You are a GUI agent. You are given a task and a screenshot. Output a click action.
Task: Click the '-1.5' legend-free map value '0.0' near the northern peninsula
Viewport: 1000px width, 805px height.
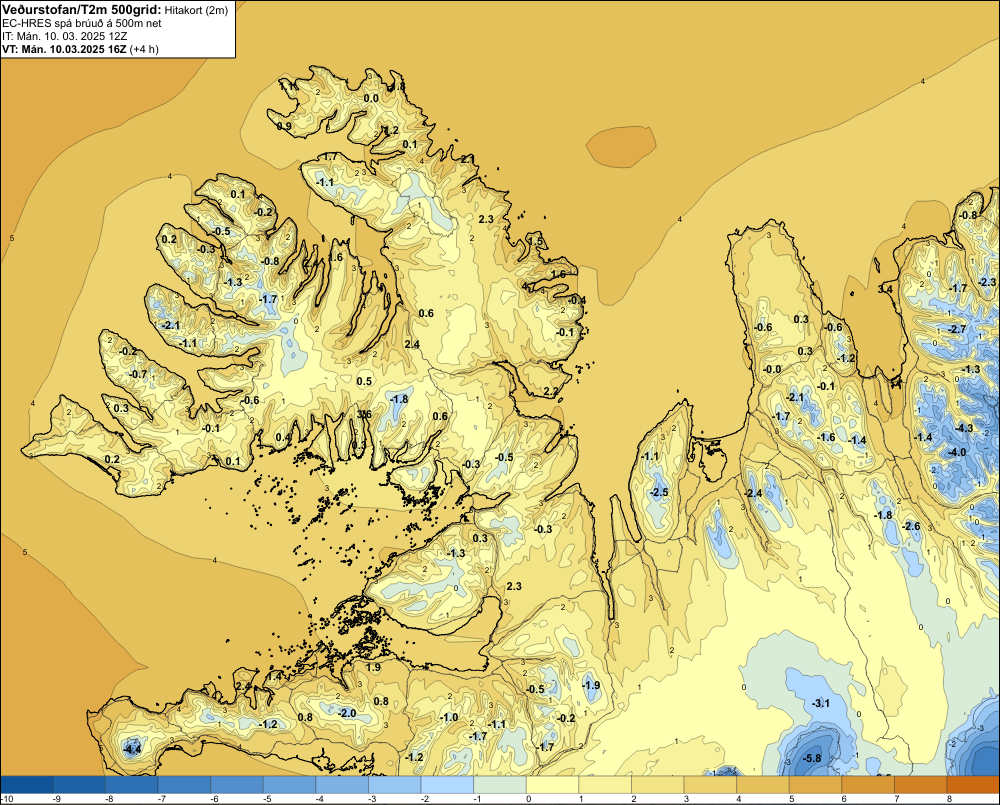(x=371, y=98)
